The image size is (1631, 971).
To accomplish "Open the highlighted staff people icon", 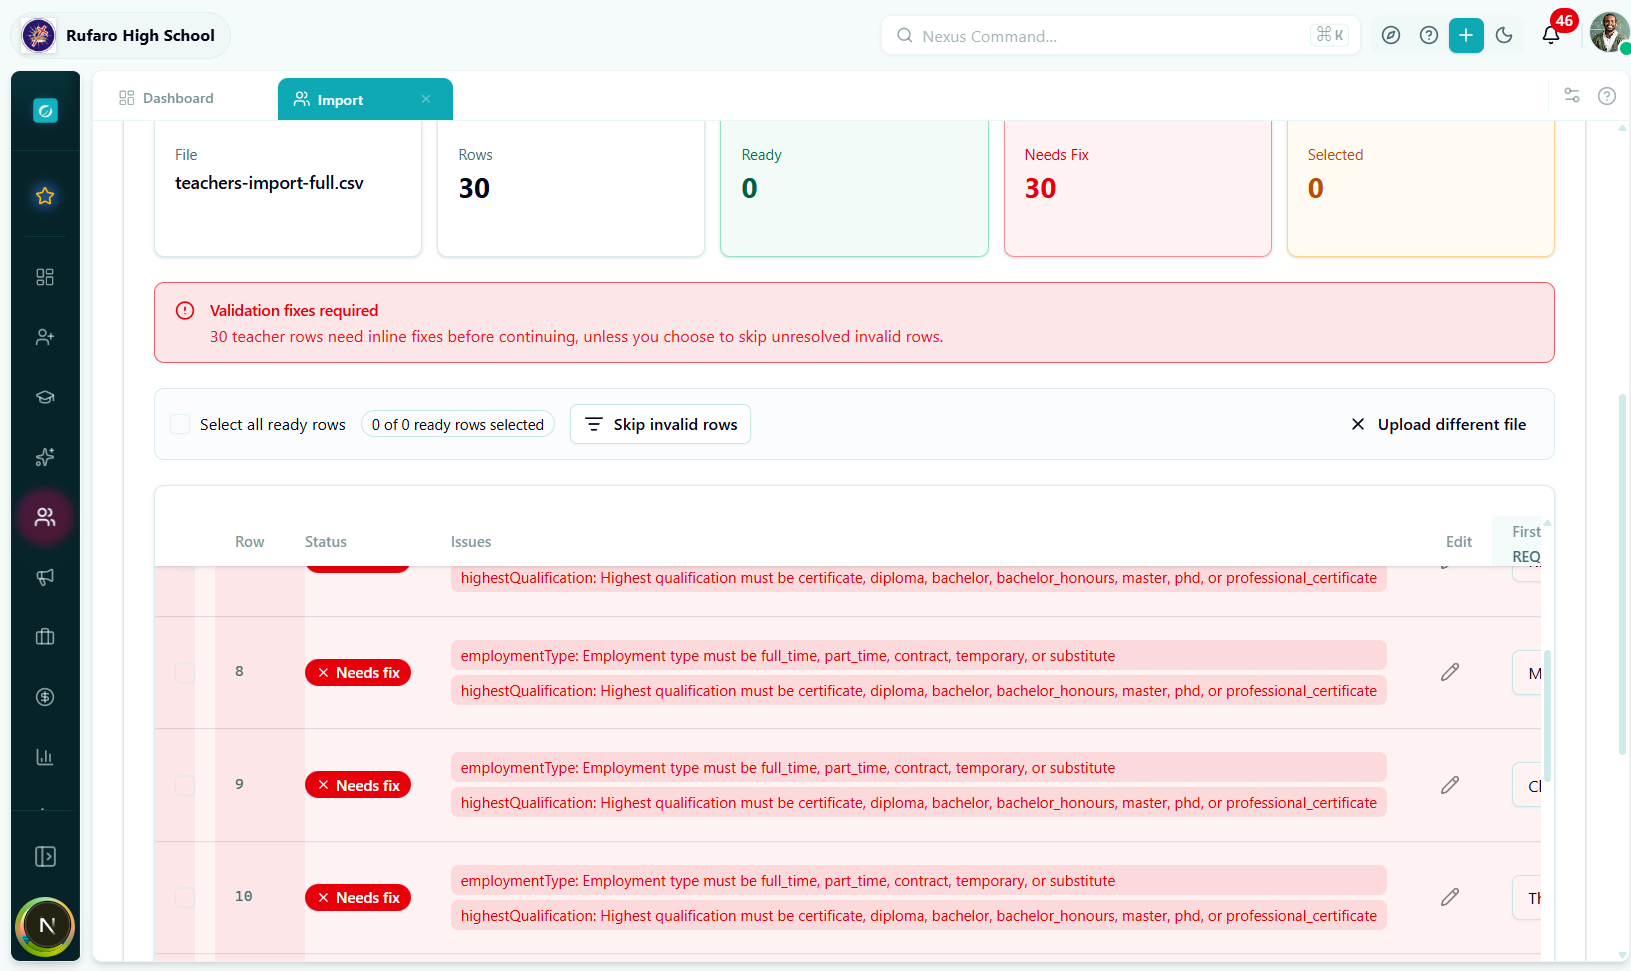I will tap(45, 517).
